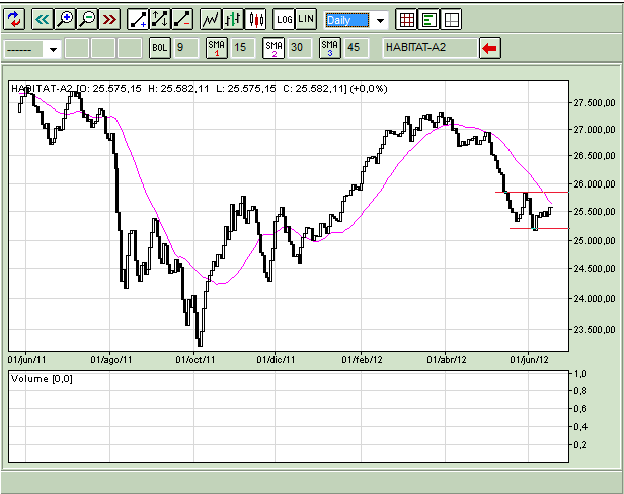The image size is (624, 494).
Task: Click the upper red horizontal resistance line
Action: pyautogui.click(x=531, y=193)
